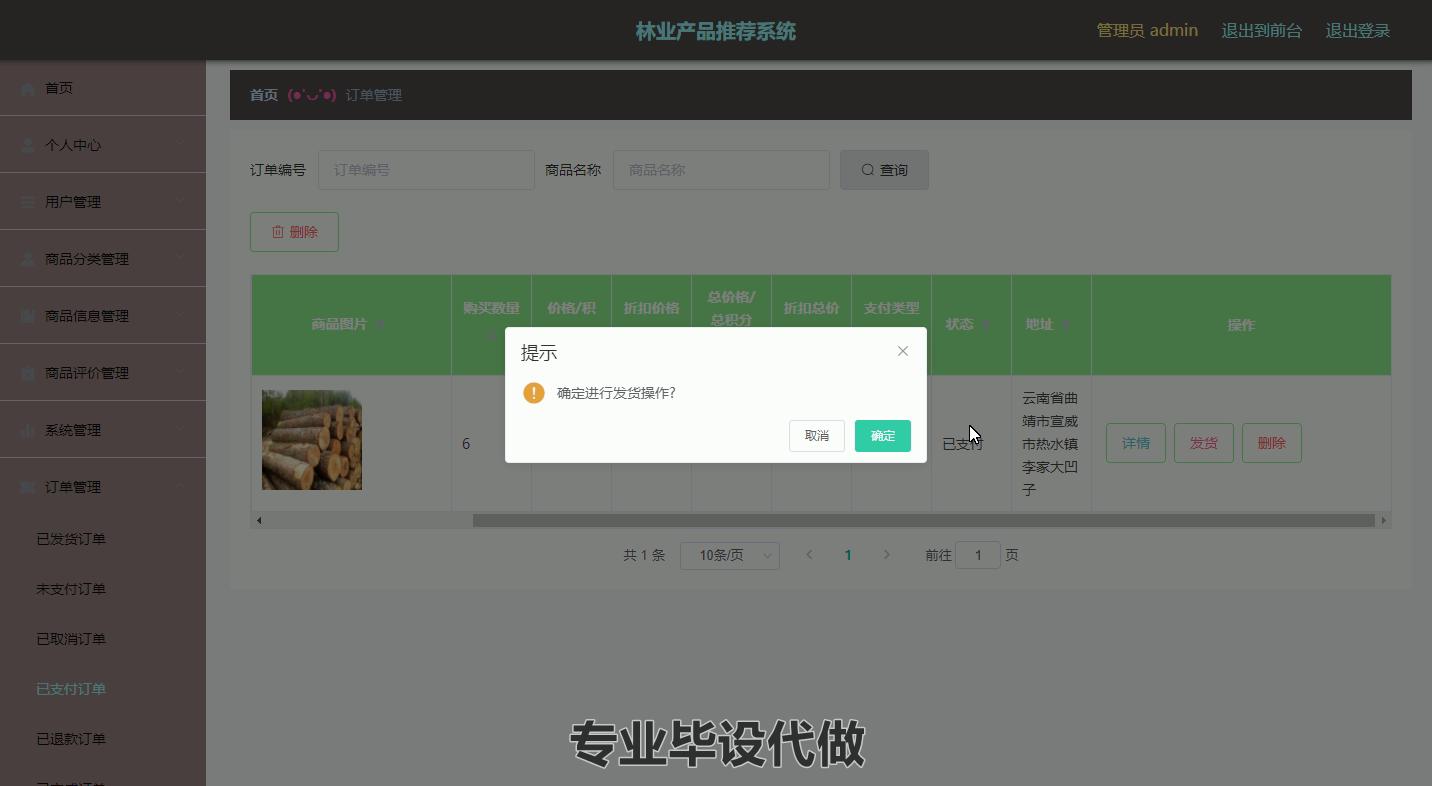Viewport: 1432px width, 786px height.
Task: Click the list icon beside 用户管理
Action: point(28,203)
